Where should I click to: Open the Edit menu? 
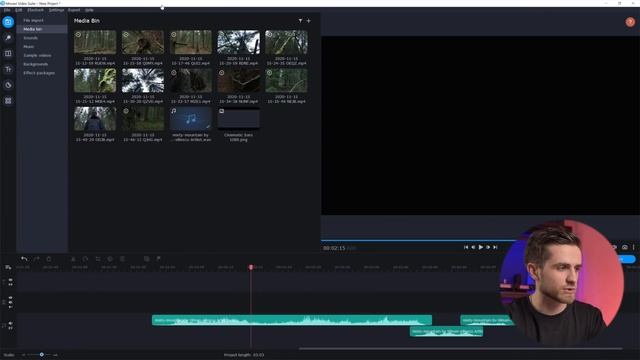point(19,10)
